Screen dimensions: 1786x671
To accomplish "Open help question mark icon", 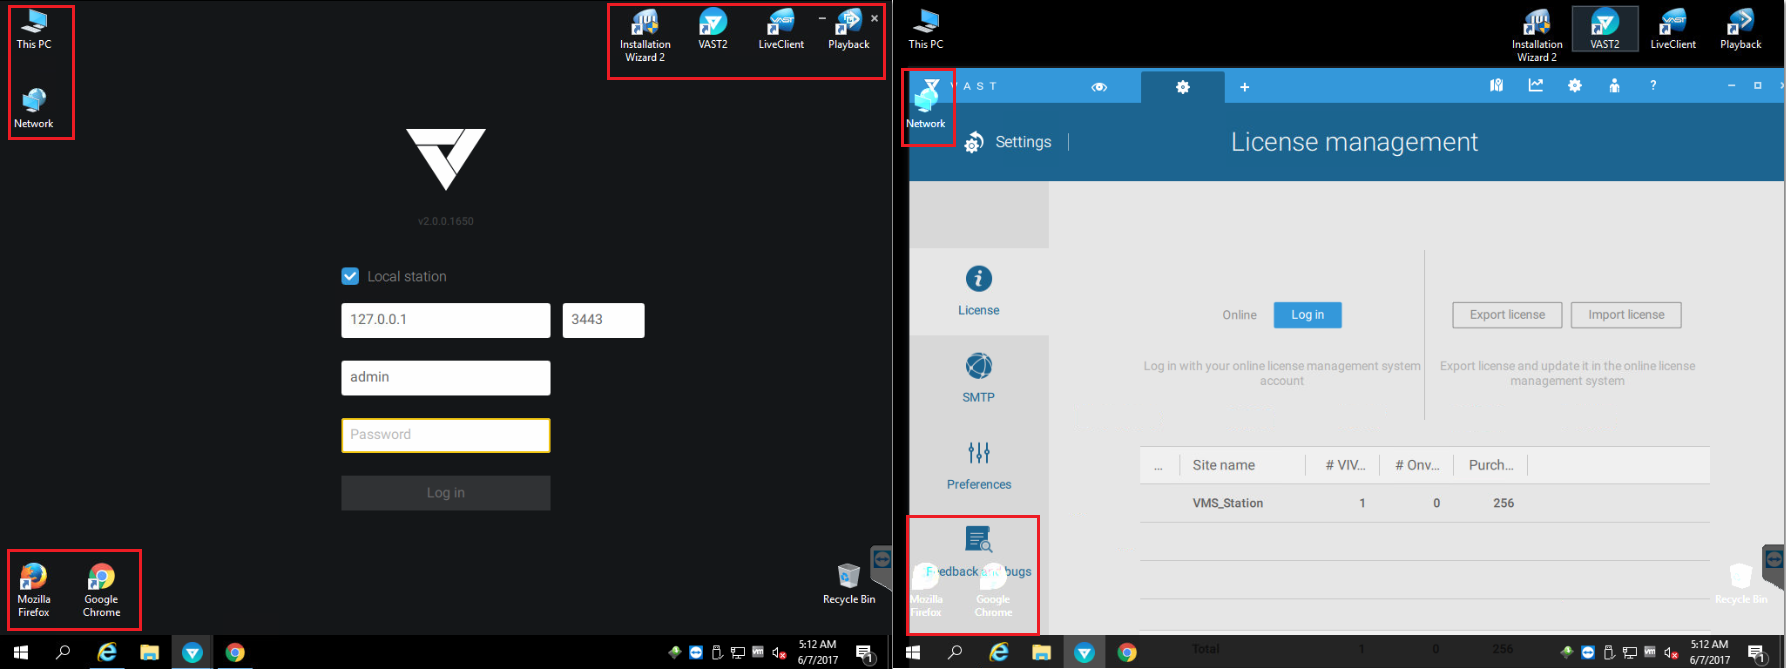I will coord(1653,86).
